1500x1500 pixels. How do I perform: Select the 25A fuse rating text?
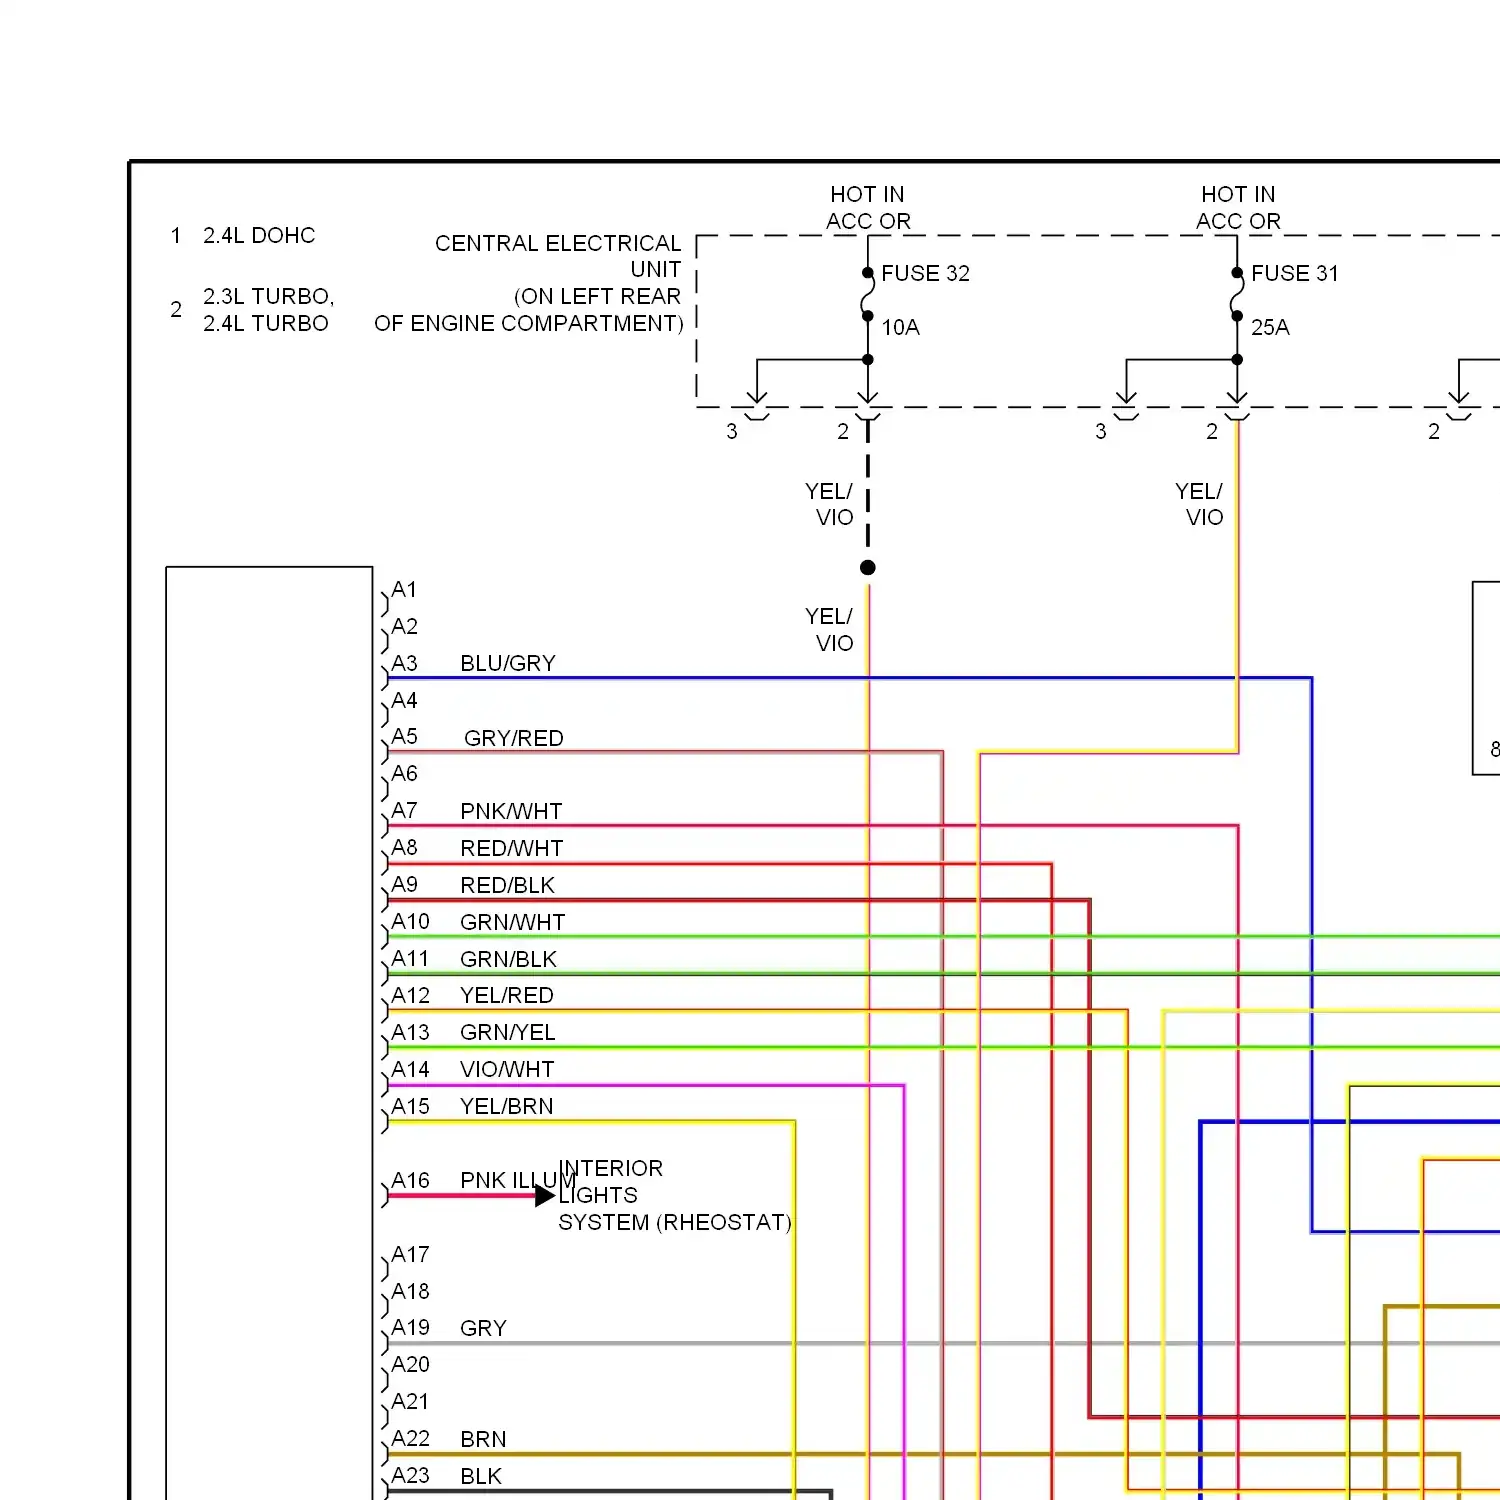(1270, 327)
